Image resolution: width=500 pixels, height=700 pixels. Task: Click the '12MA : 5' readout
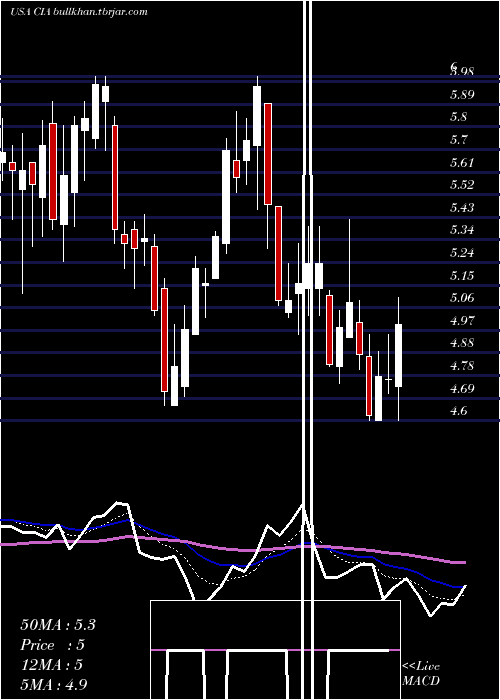51,665
